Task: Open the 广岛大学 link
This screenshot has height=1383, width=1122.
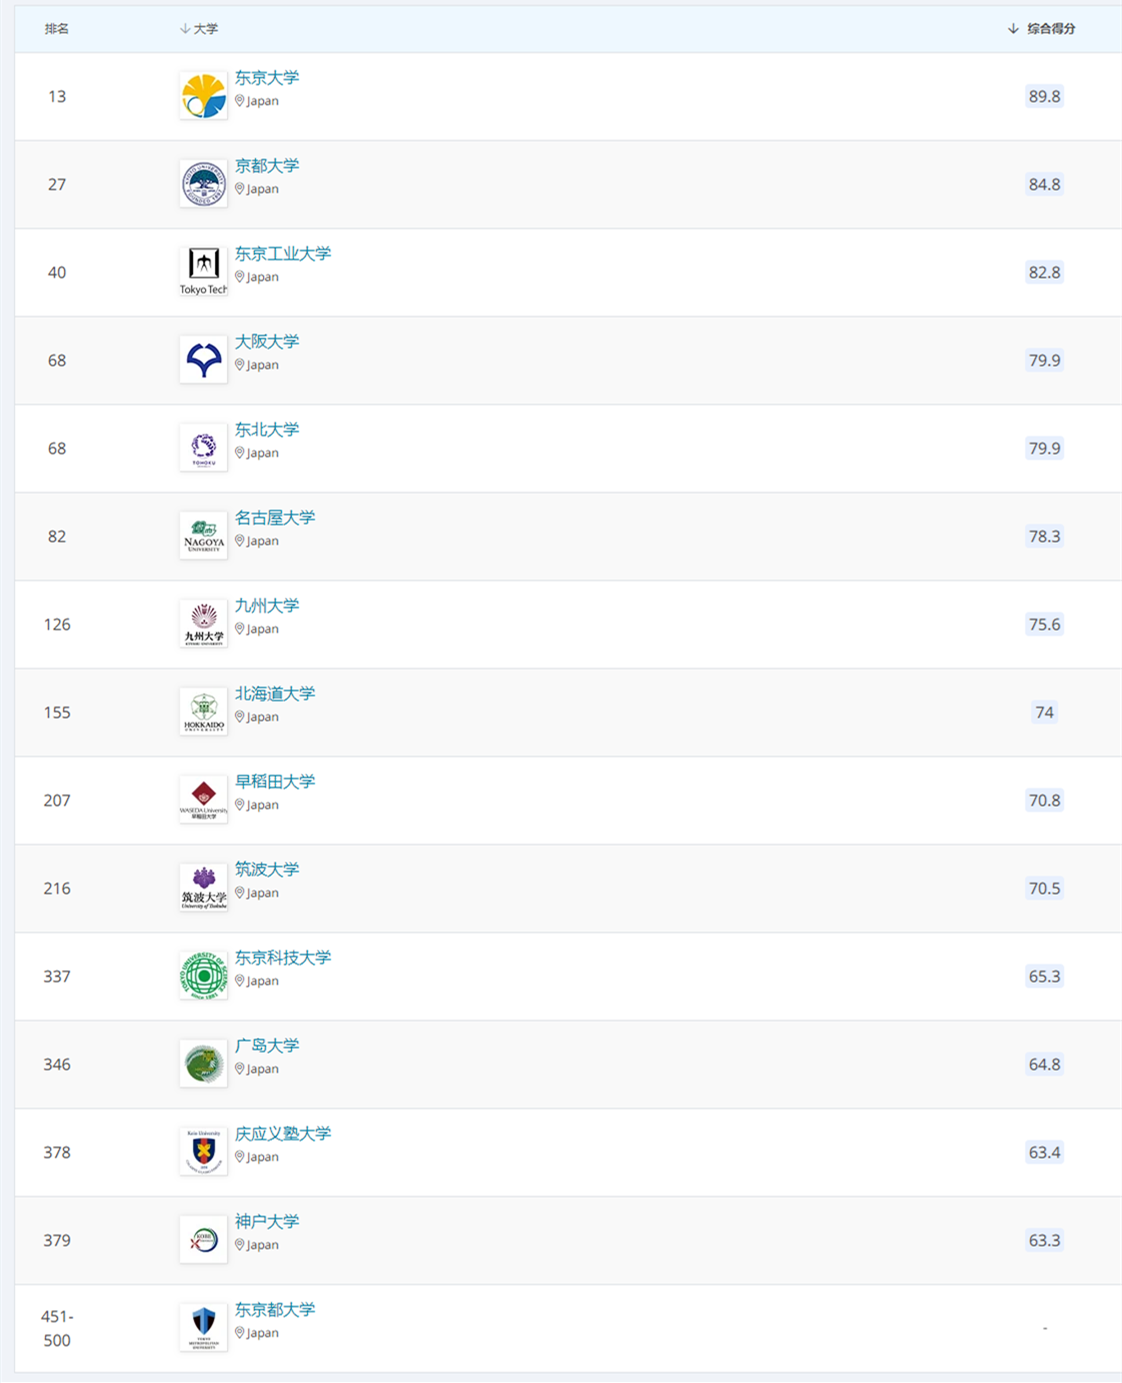Action: pyautogui.click(x=267, y=1046)
